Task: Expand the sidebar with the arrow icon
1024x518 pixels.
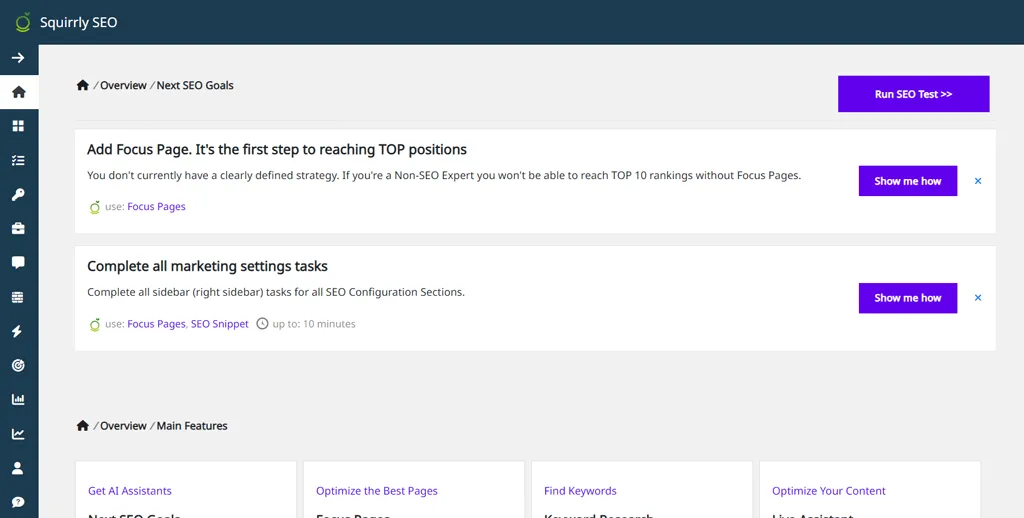Action: coord(18,57)
